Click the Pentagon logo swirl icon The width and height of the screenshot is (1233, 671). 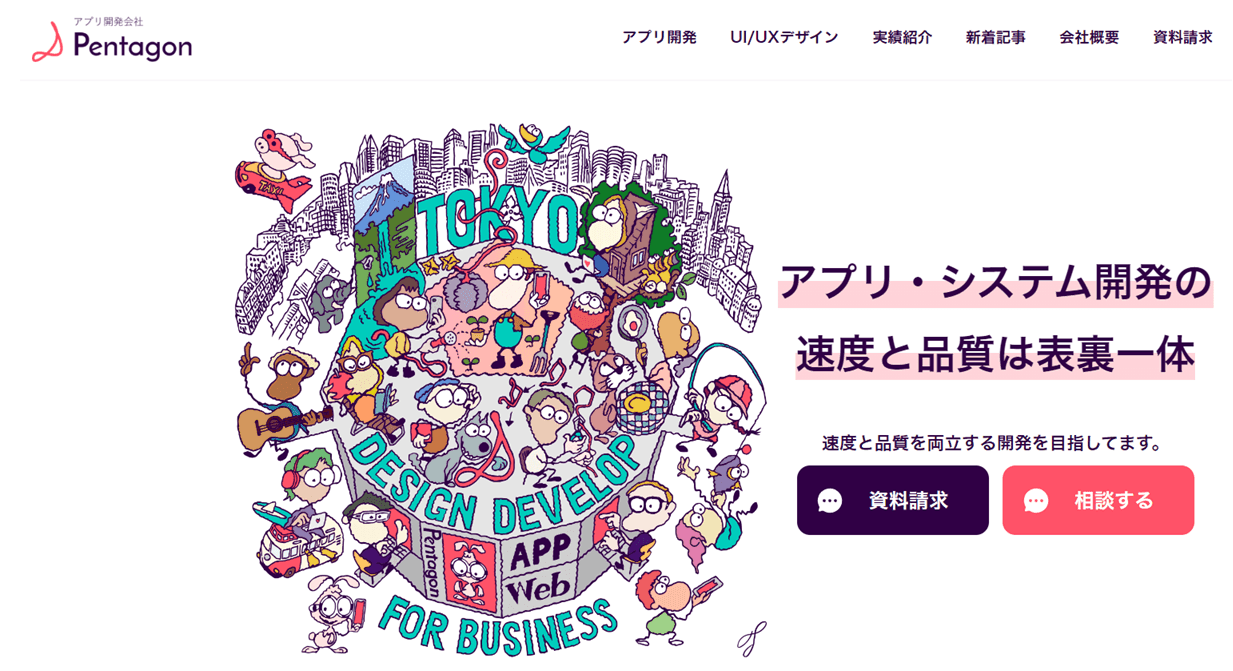click(x=47, y=41)
